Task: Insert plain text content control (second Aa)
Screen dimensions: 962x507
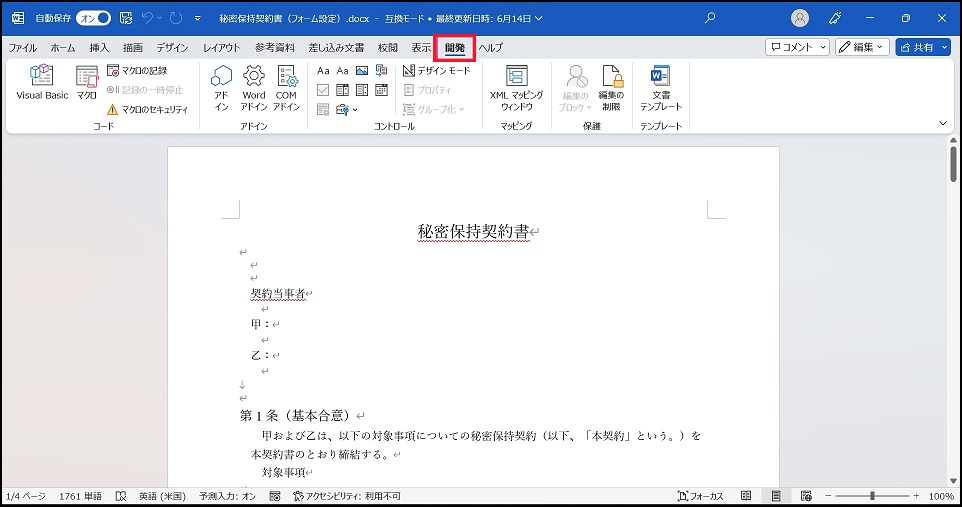Action: click(x=342, y=71)
